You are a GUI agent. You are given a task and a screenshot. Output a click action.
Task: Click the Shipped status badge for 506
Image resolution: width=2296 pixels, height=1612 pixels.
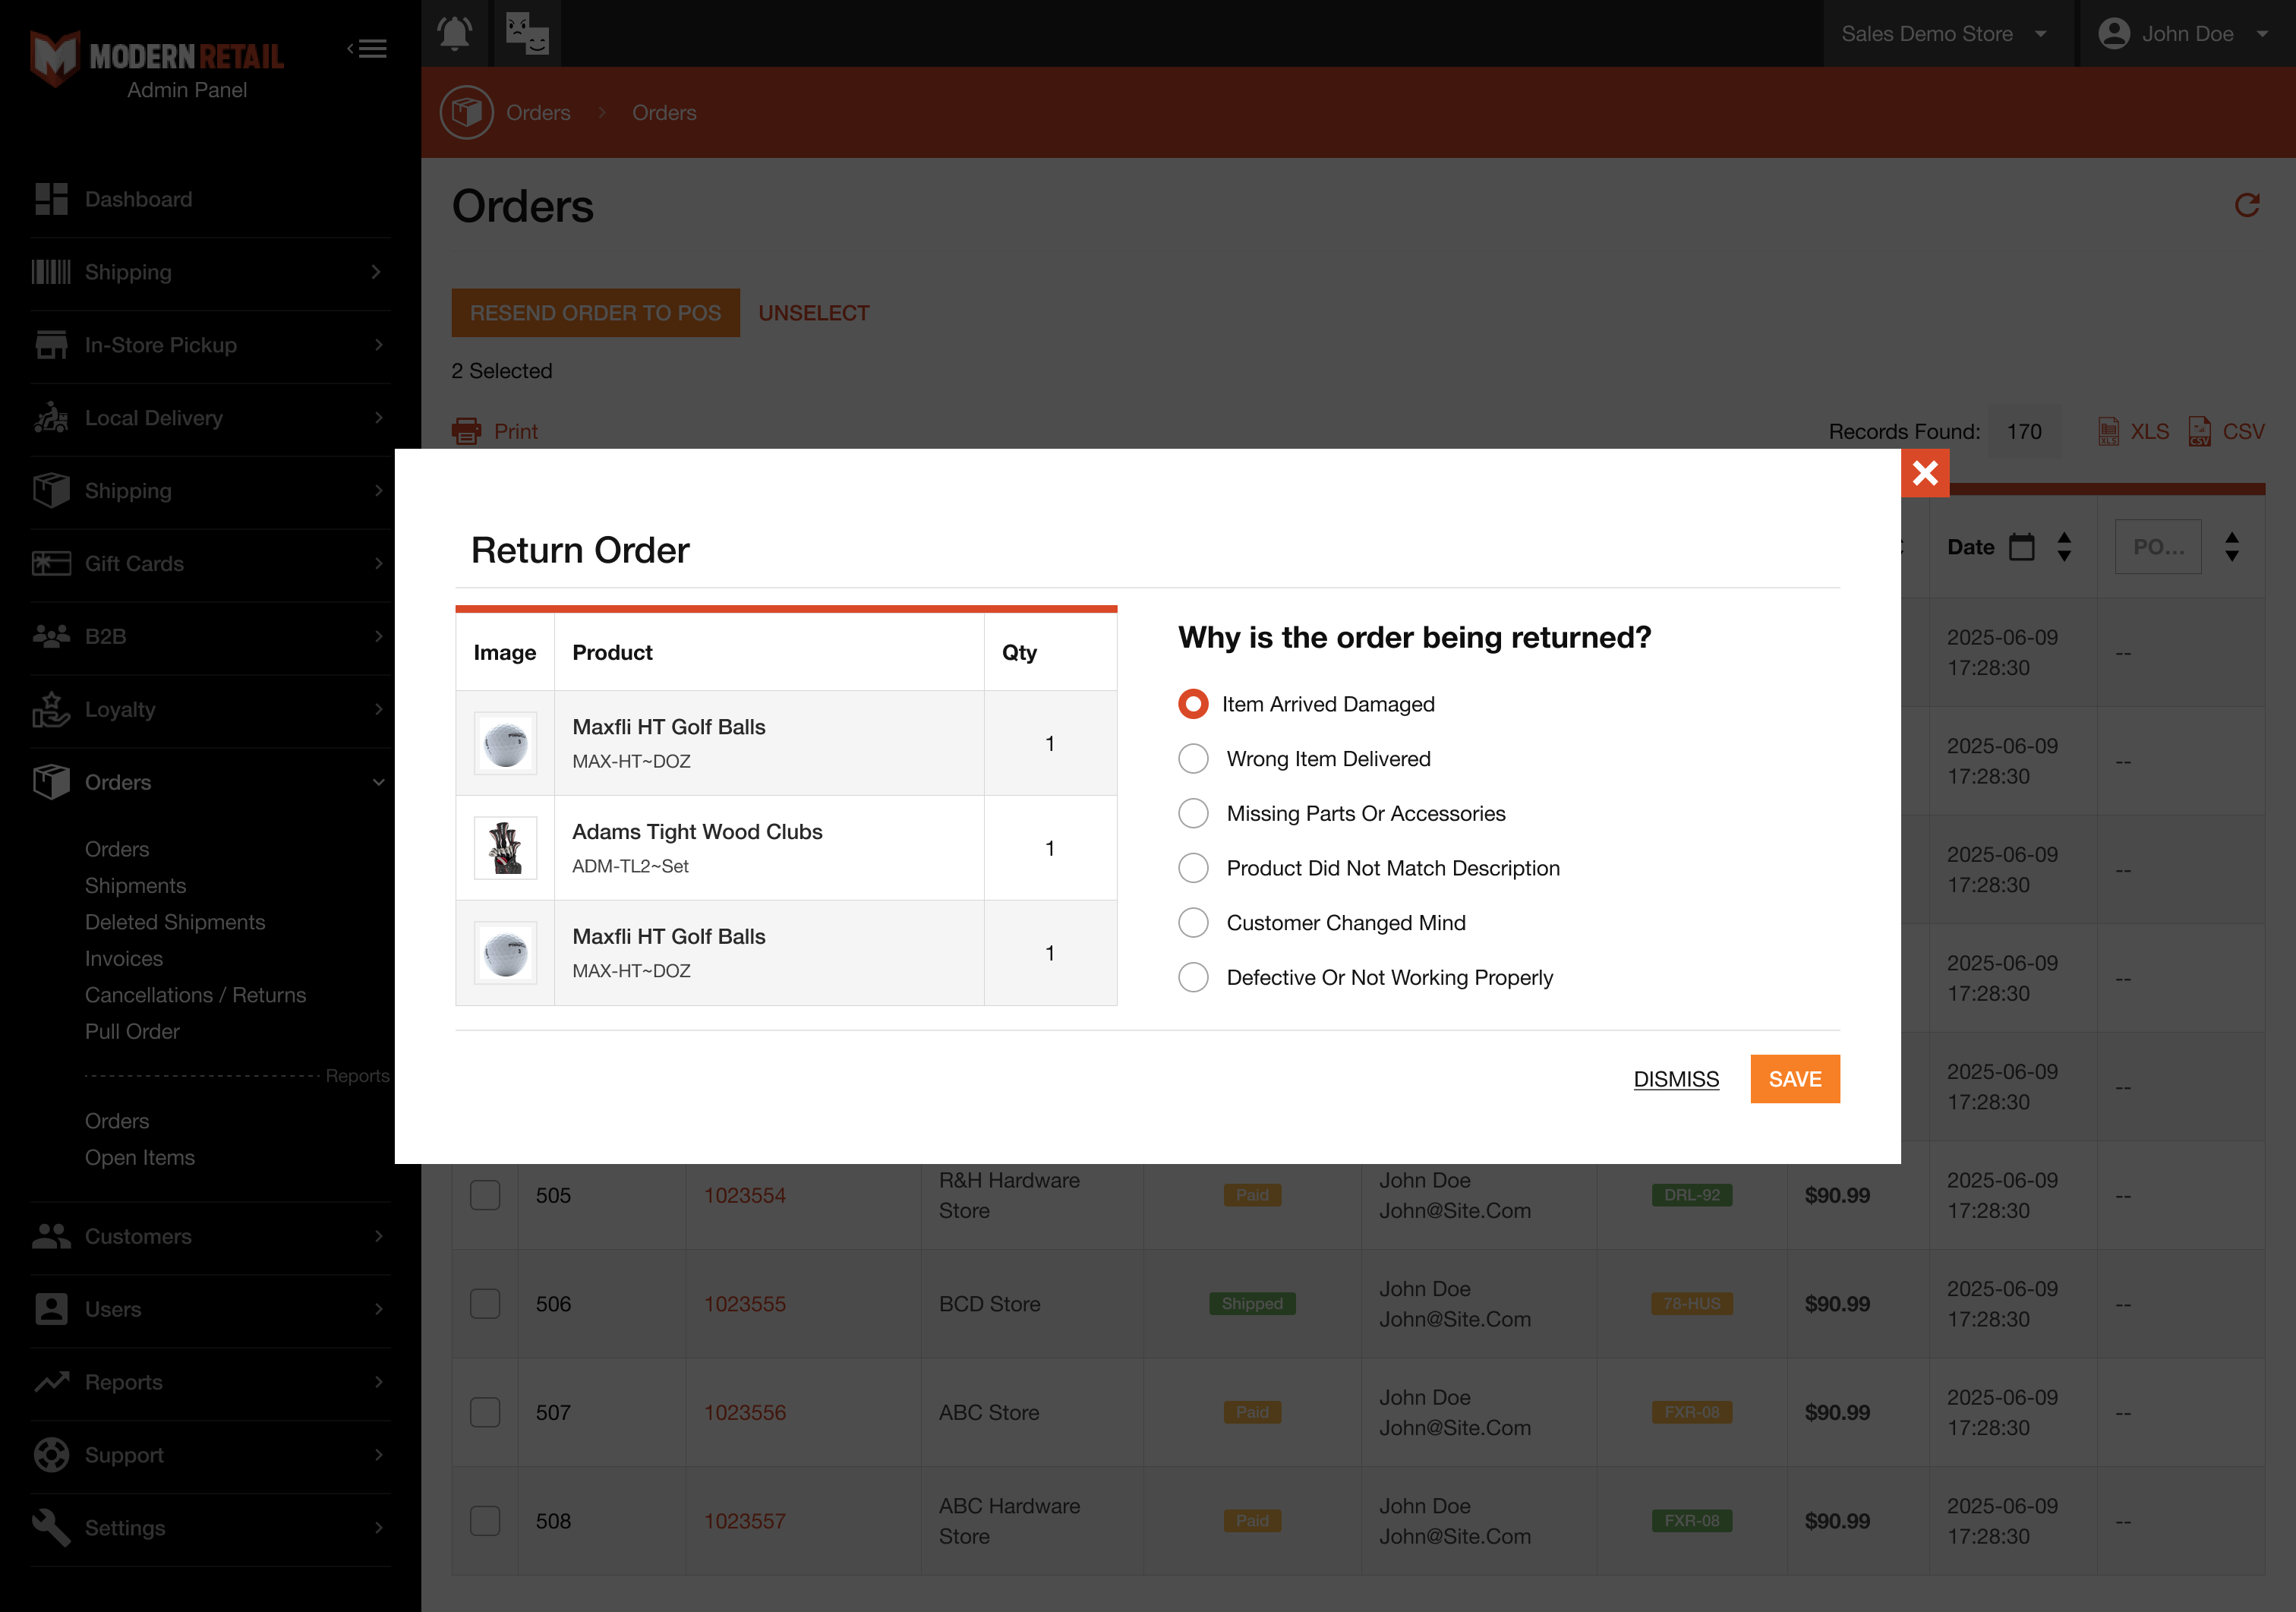point(1252,1304)
